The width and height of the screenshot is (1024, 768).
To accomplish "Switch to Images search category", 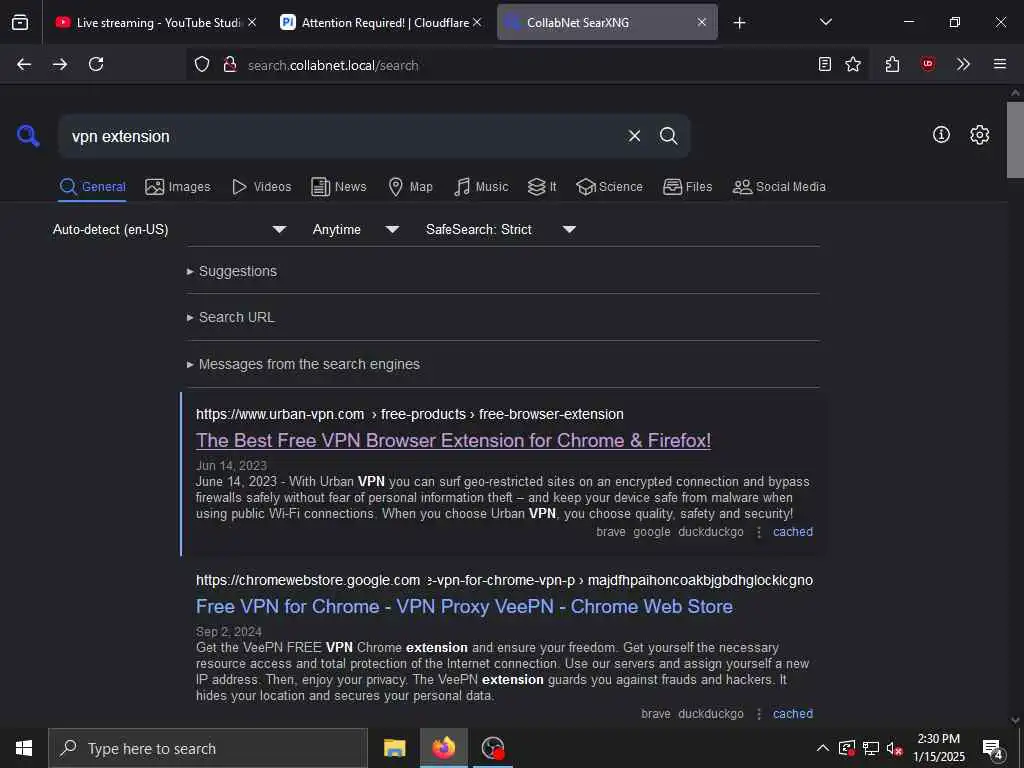I will coord(178,187).
